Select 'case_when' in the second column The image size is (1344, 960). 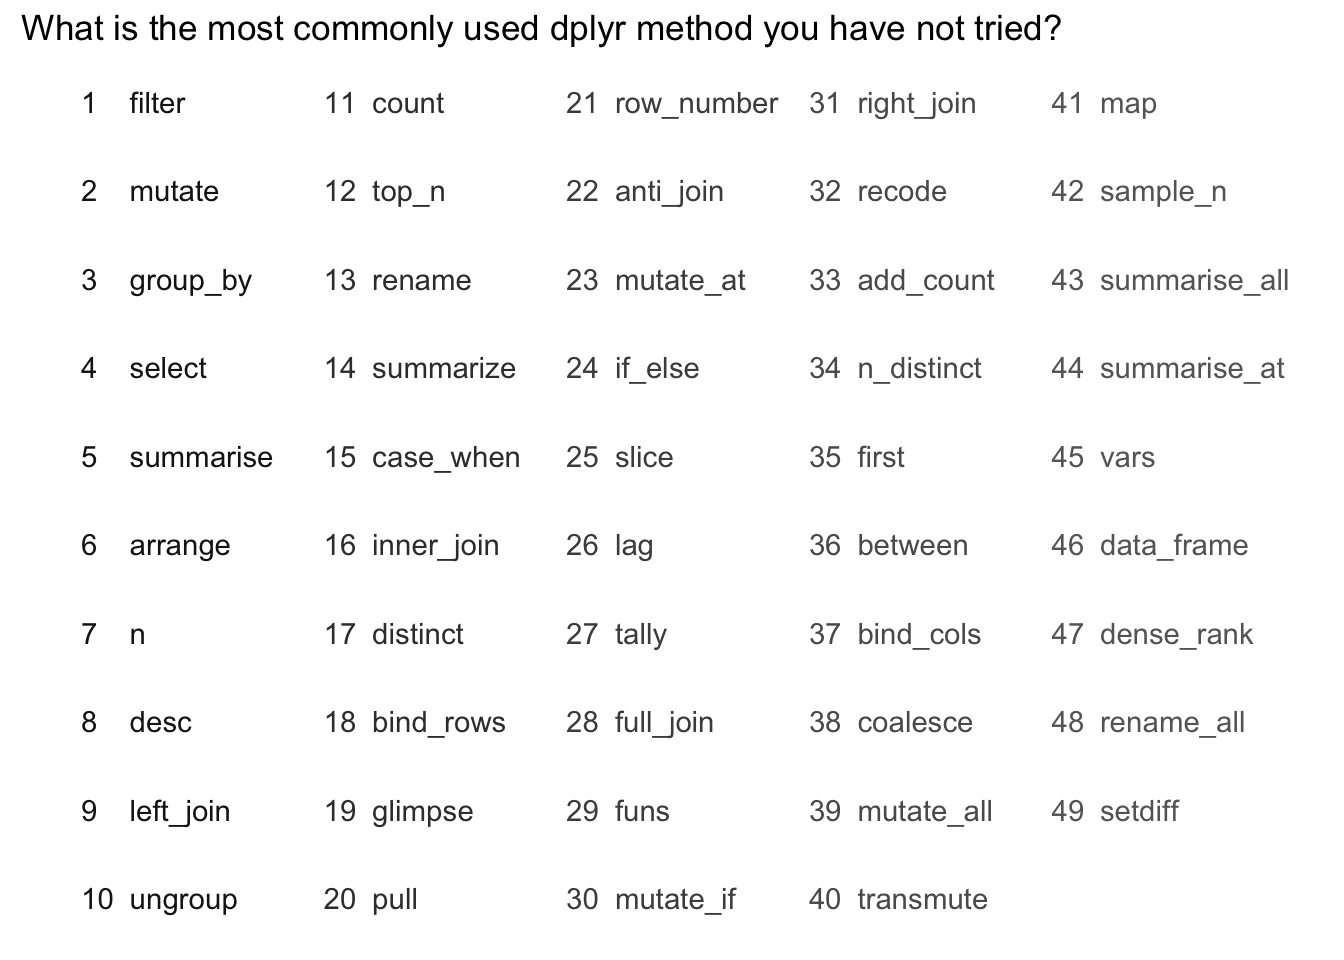[x=446, y=458]
